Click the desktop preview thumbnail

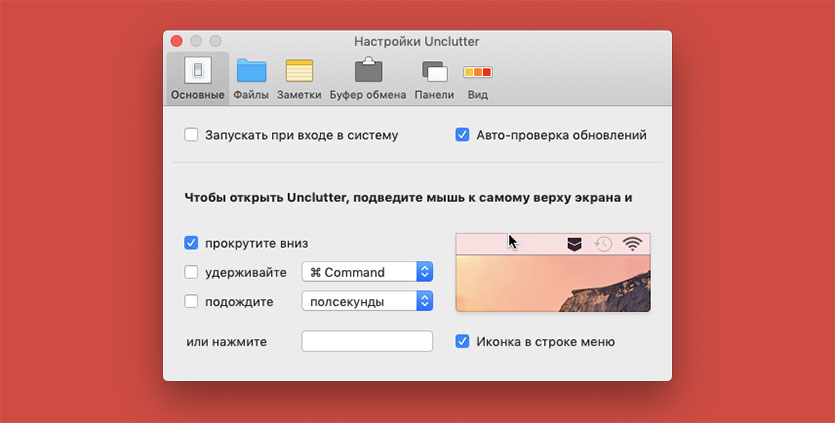tap(552, 283)
